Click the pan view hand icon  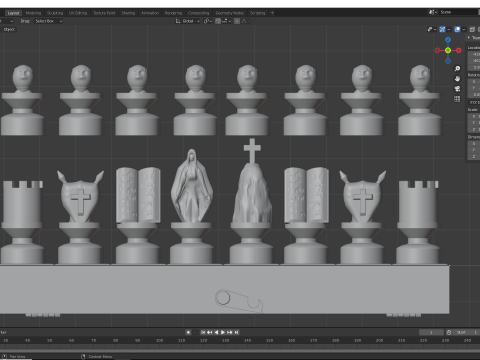[457, 79]
